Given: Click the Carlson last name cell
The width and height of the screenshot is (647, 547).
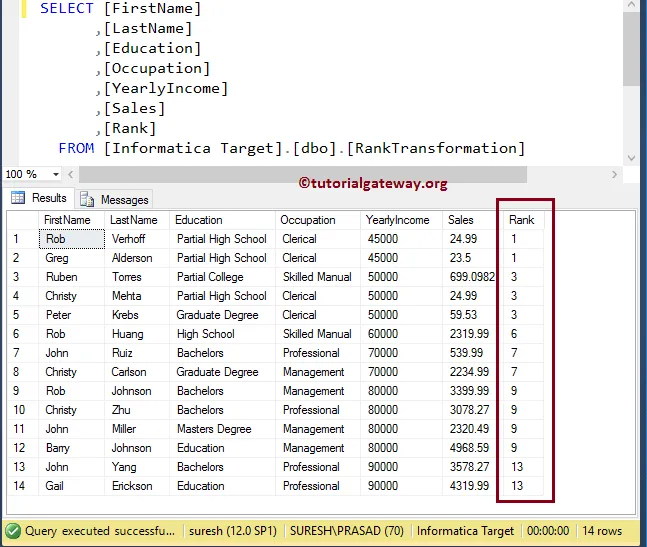Looking at the screenshot, I should [x=137, y=372].
